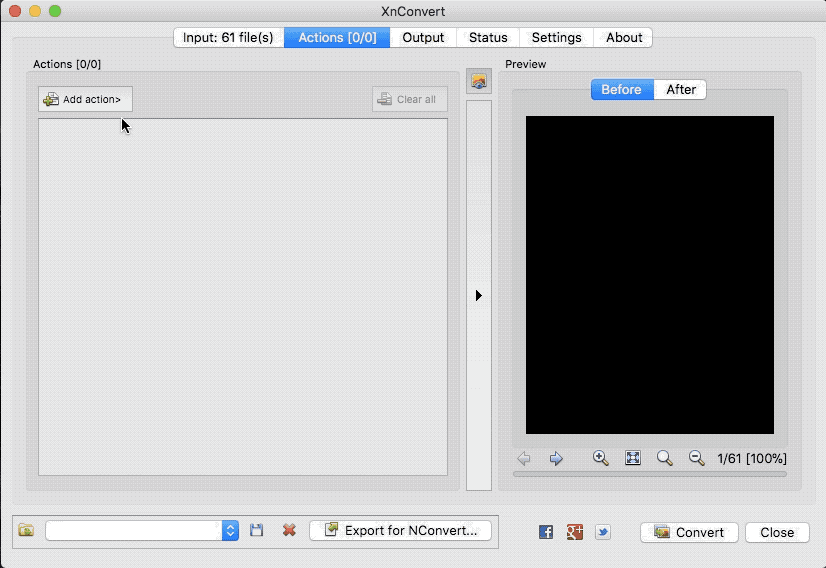Delete the script with the red X
The height and width of the screenshot is (568, 826).
pos(289,530)
